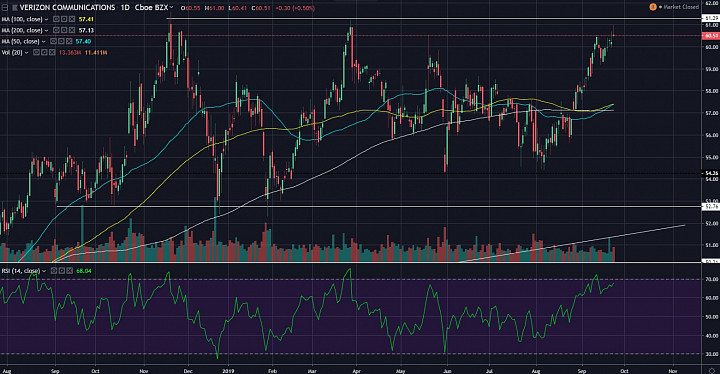Hide the MA (50, close) indicator

53,41
